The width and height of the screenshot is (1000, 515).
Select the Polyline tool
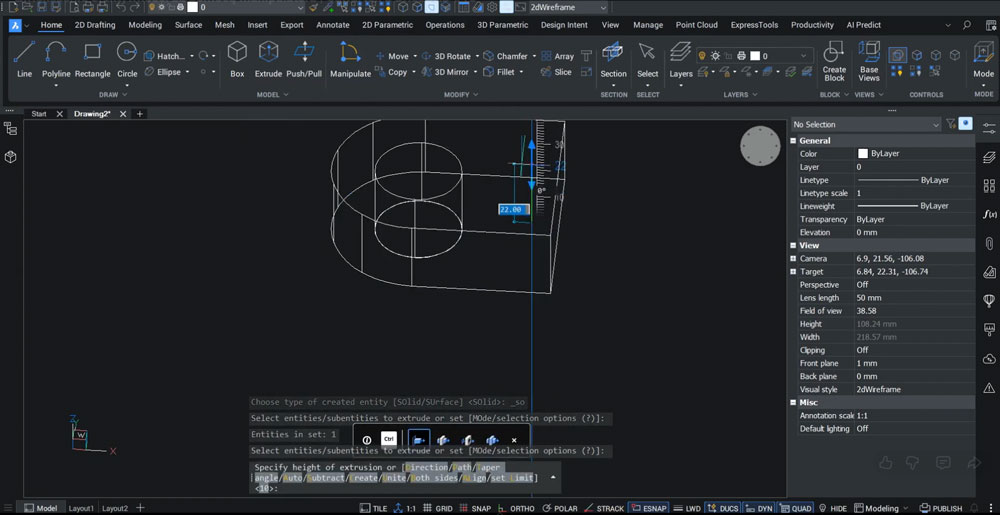click(x=56, y=59)
